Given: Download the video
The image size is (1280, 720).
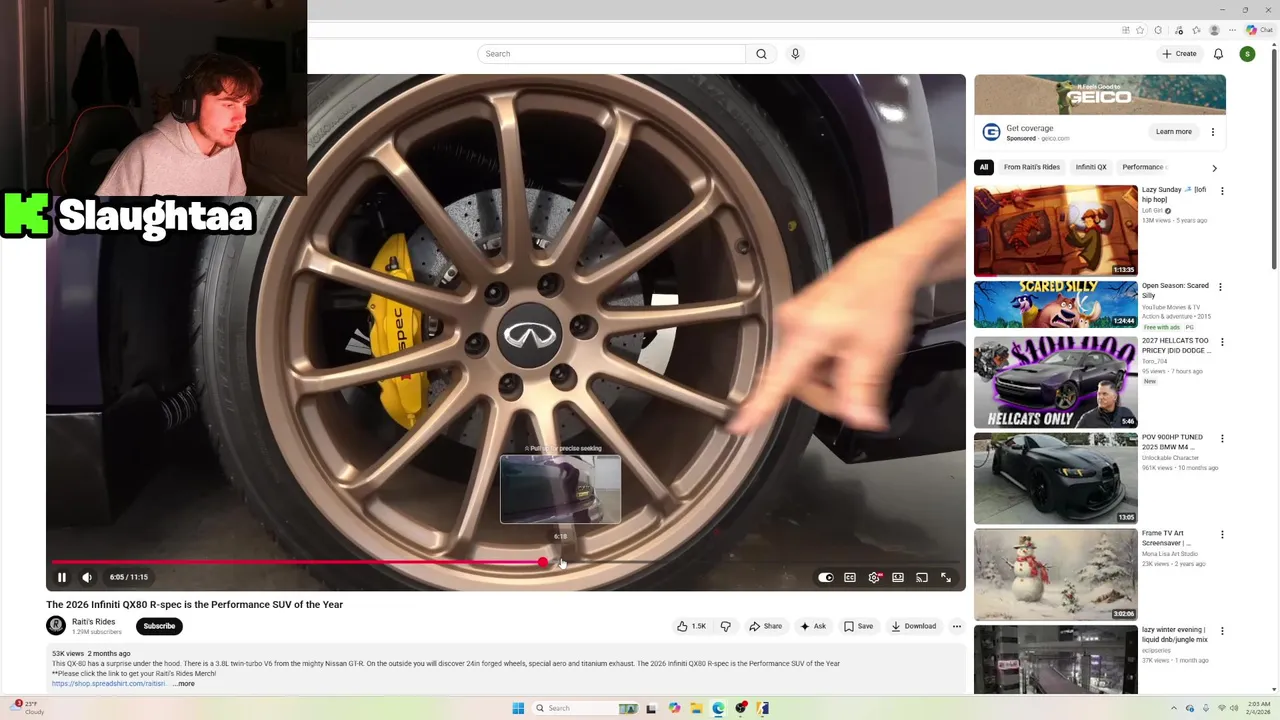Looking at the screenshot, I should [x=914, y=626].
